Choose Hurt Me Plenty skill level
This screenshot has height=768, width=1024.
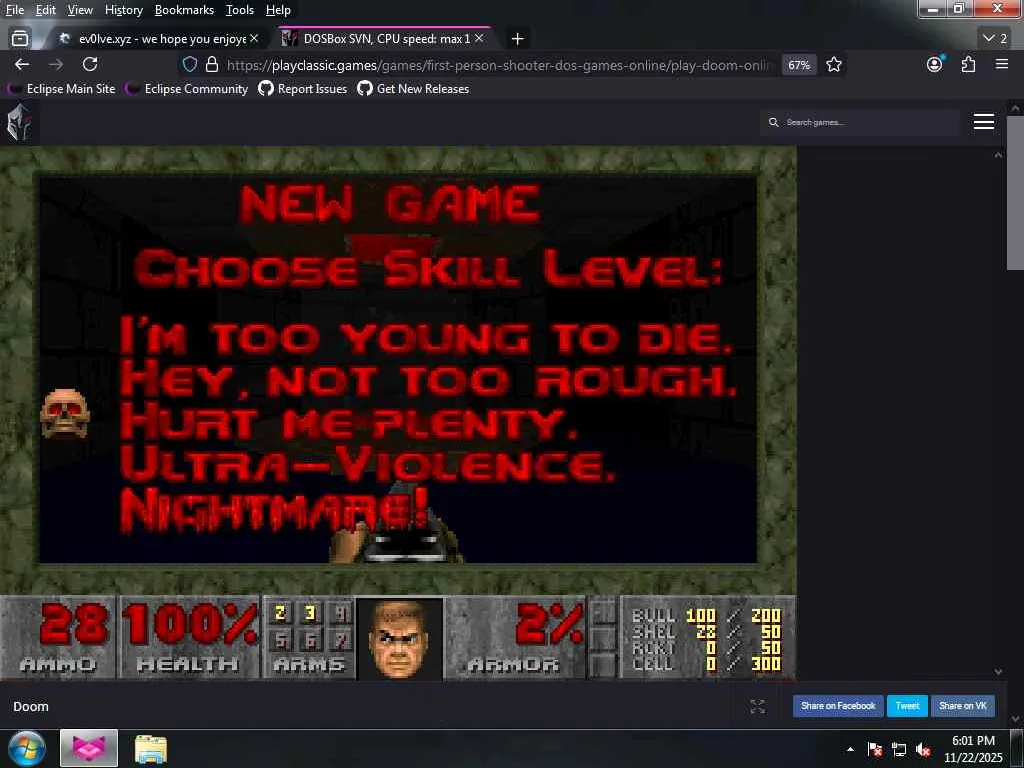pyautogui.click(x=349, y=422)
